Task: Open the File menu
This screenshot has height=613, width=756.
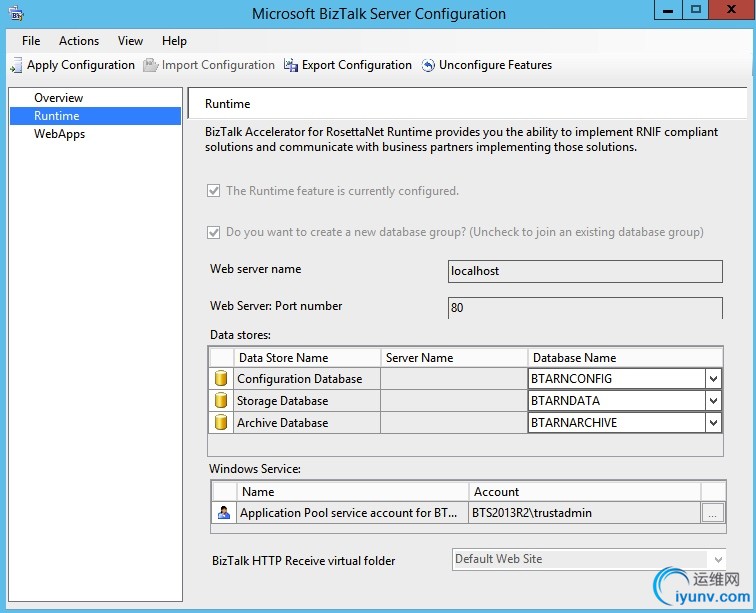Action: pyautogui.click(x=31, y=41)
